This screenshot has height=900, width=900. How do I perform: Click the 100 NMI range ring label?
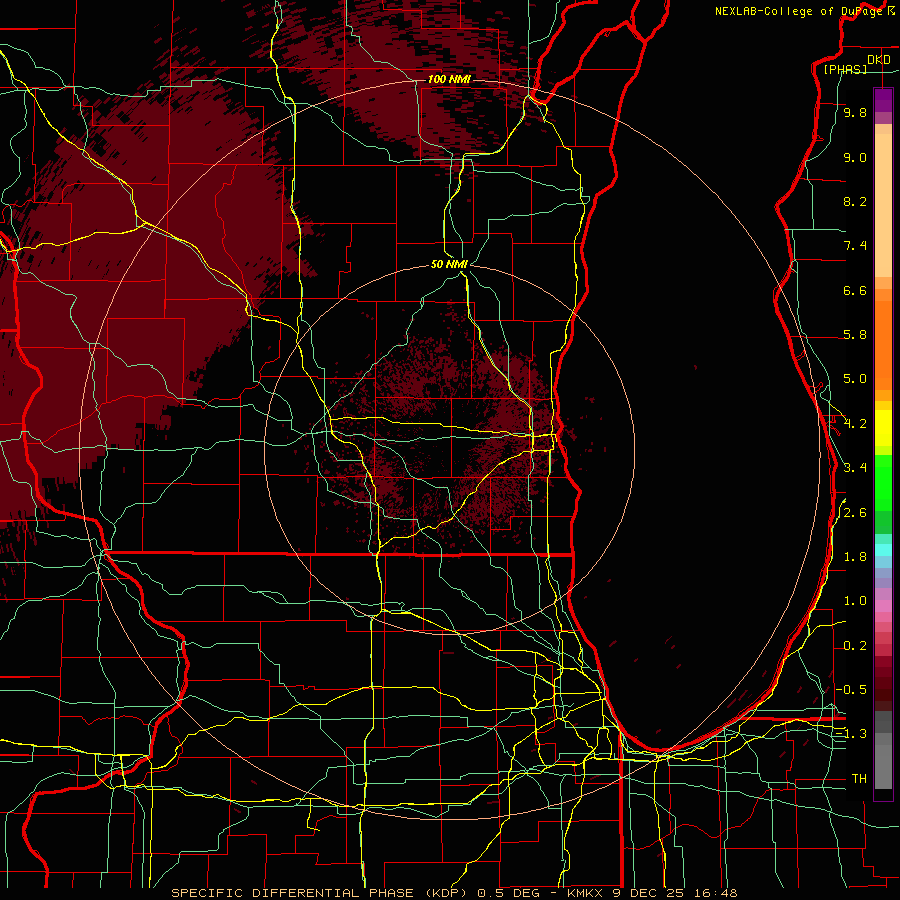(x=449, y=79)
